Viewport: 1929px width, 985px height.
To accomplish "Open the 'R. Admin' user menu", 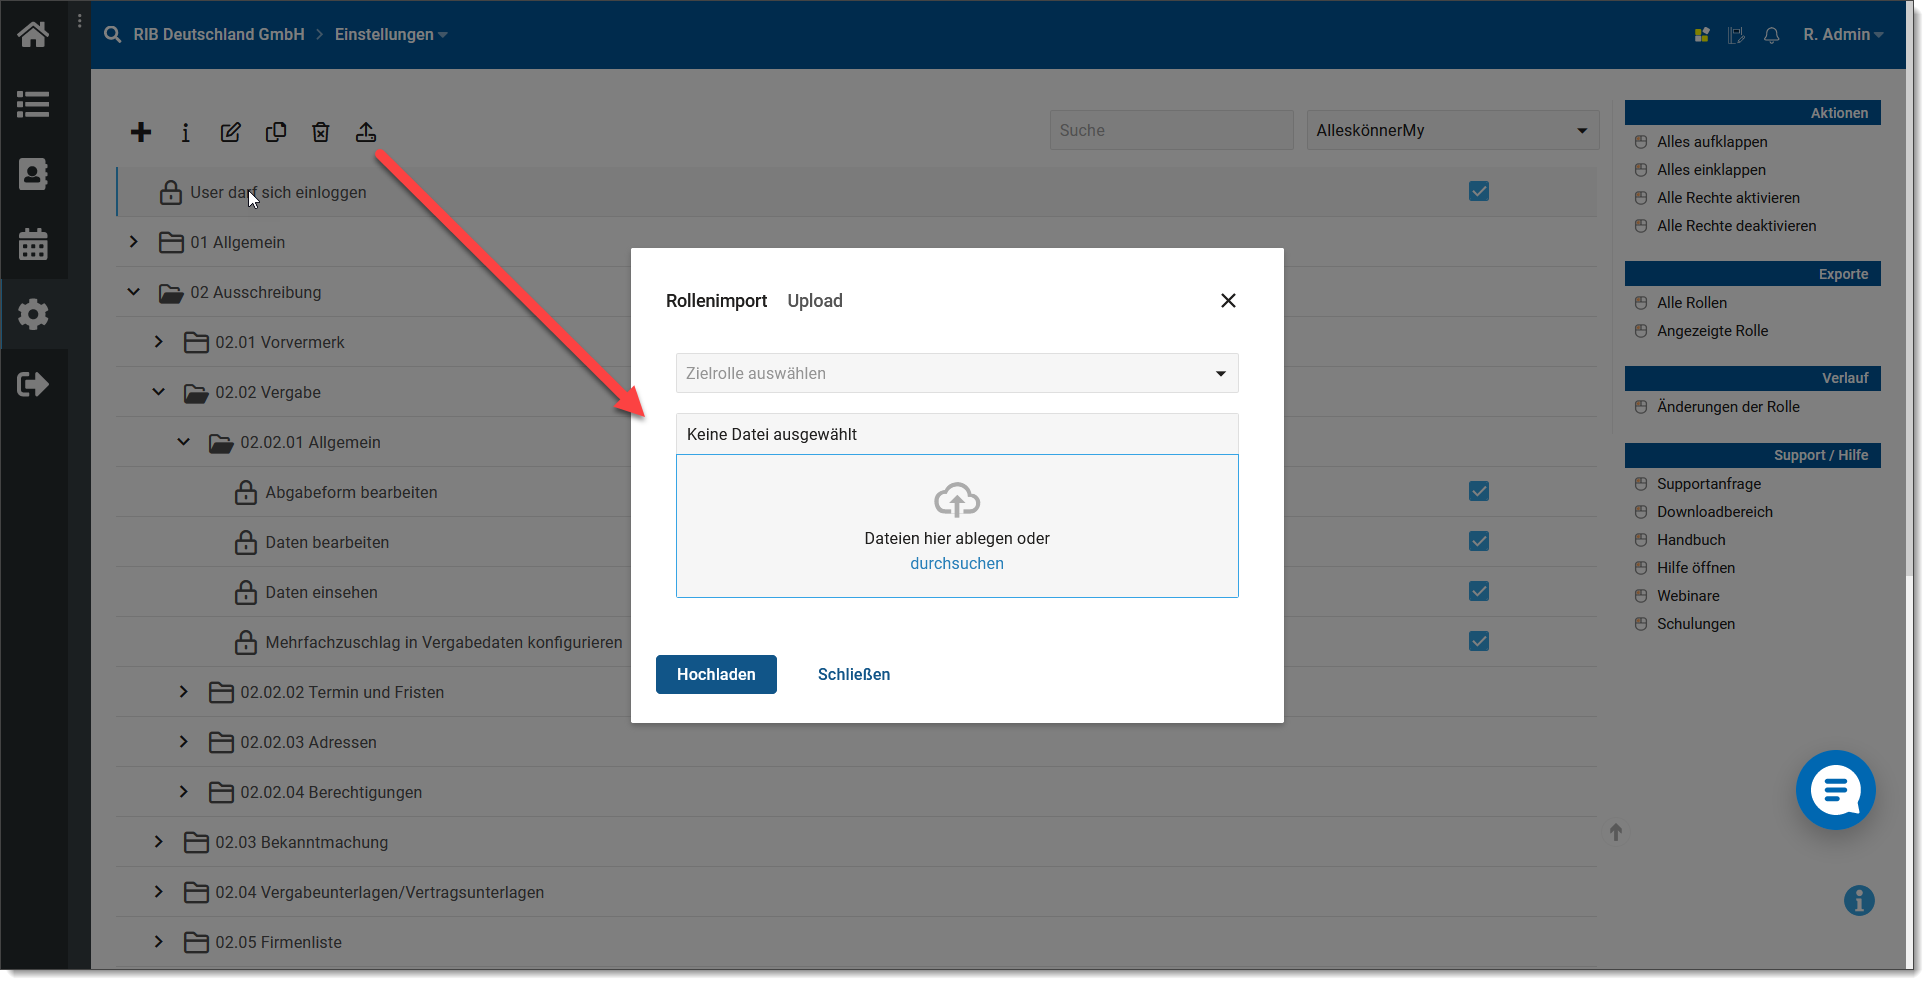I will point(1843,34).
